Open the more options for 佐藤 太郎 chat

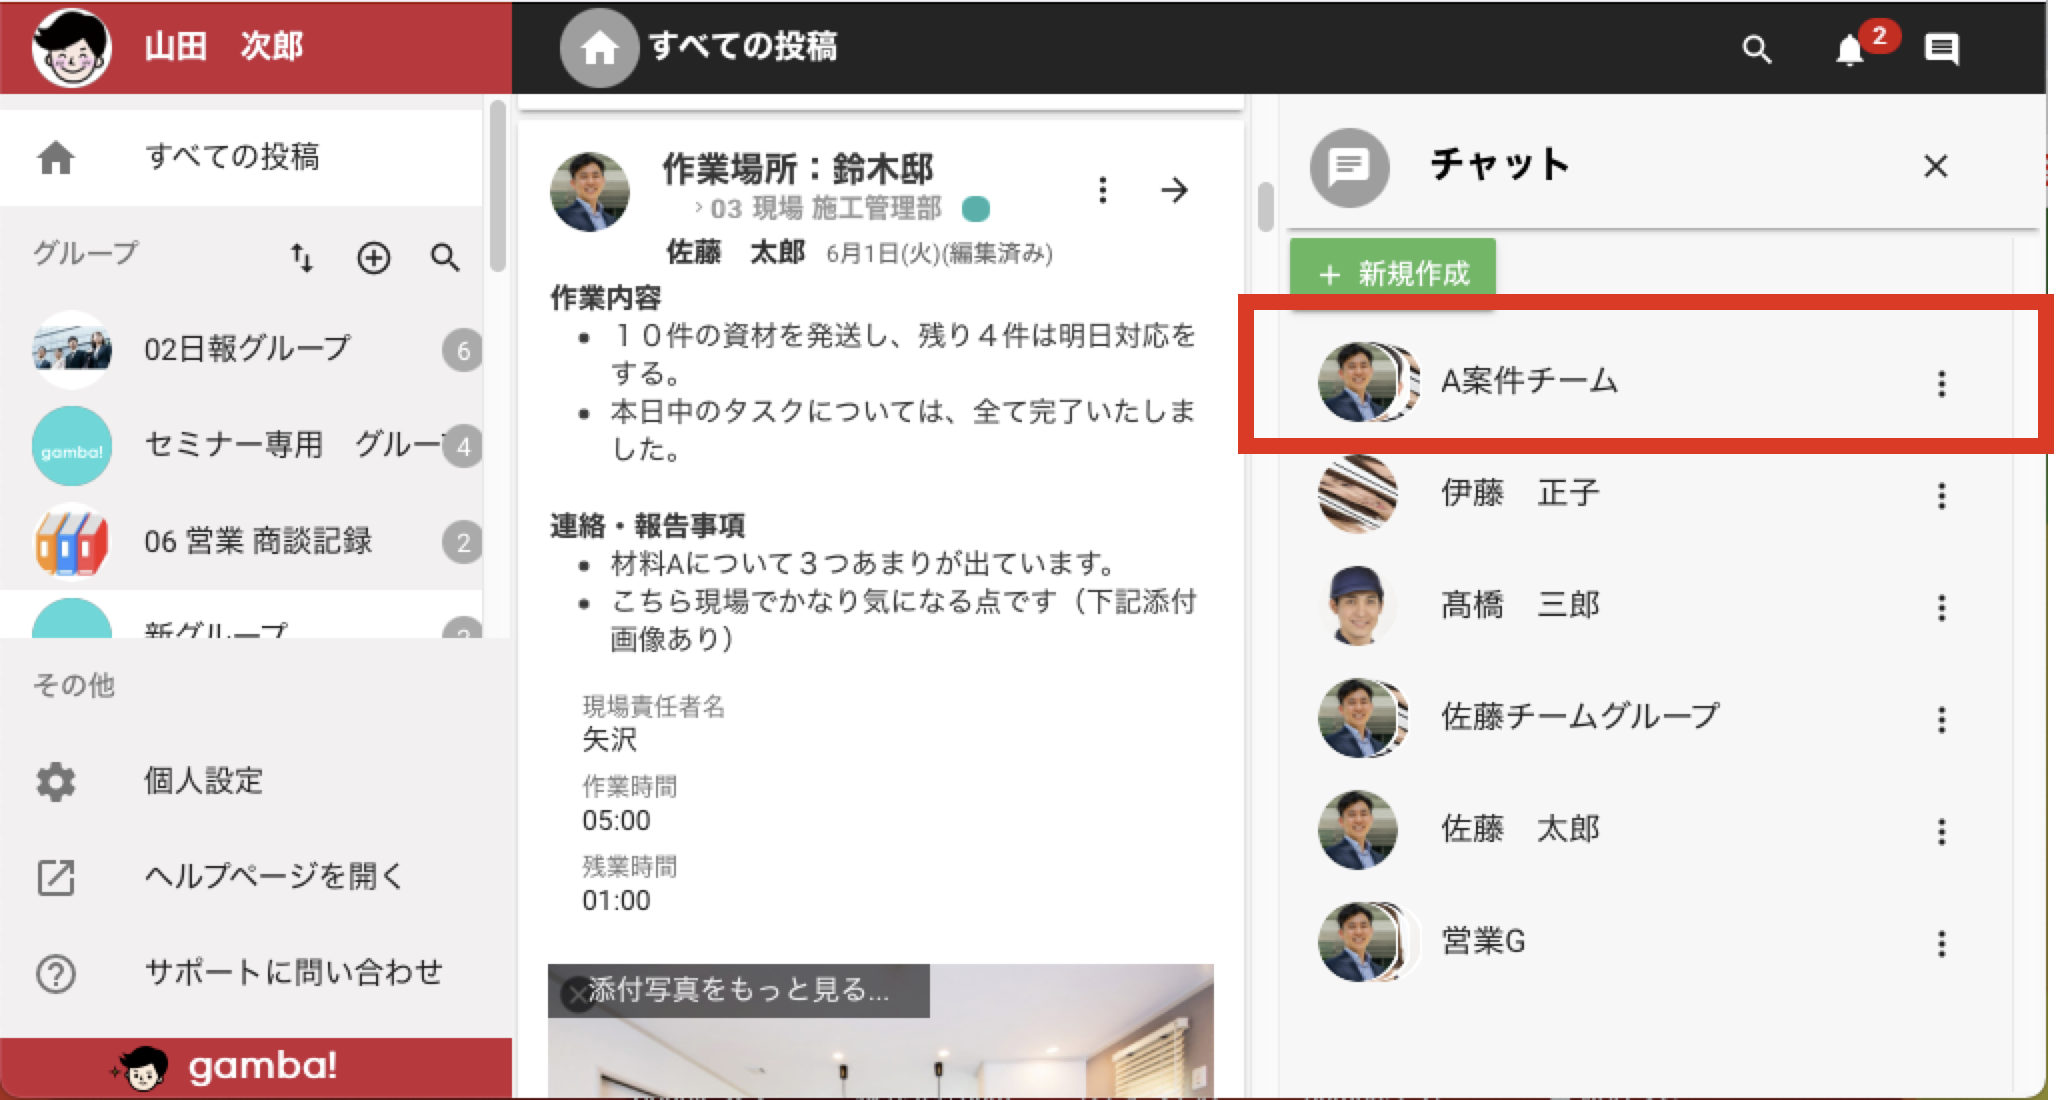[x=1941, y=831]
